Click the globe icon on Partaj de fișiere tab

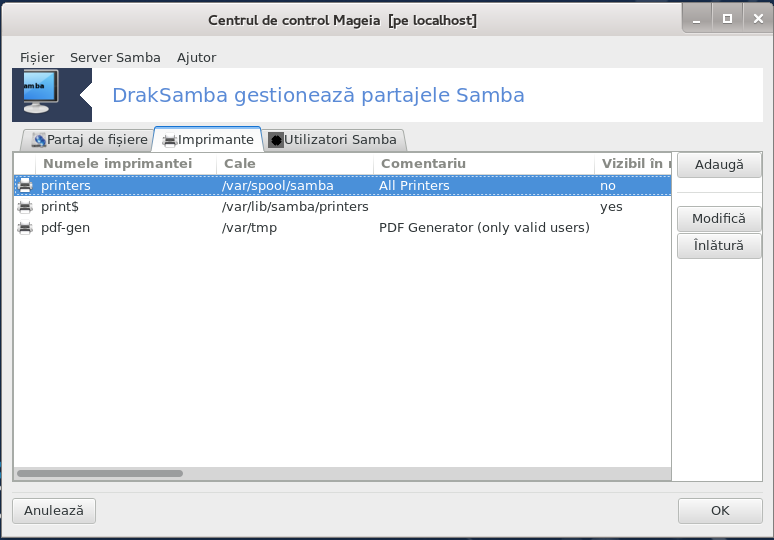pos(39,140)
